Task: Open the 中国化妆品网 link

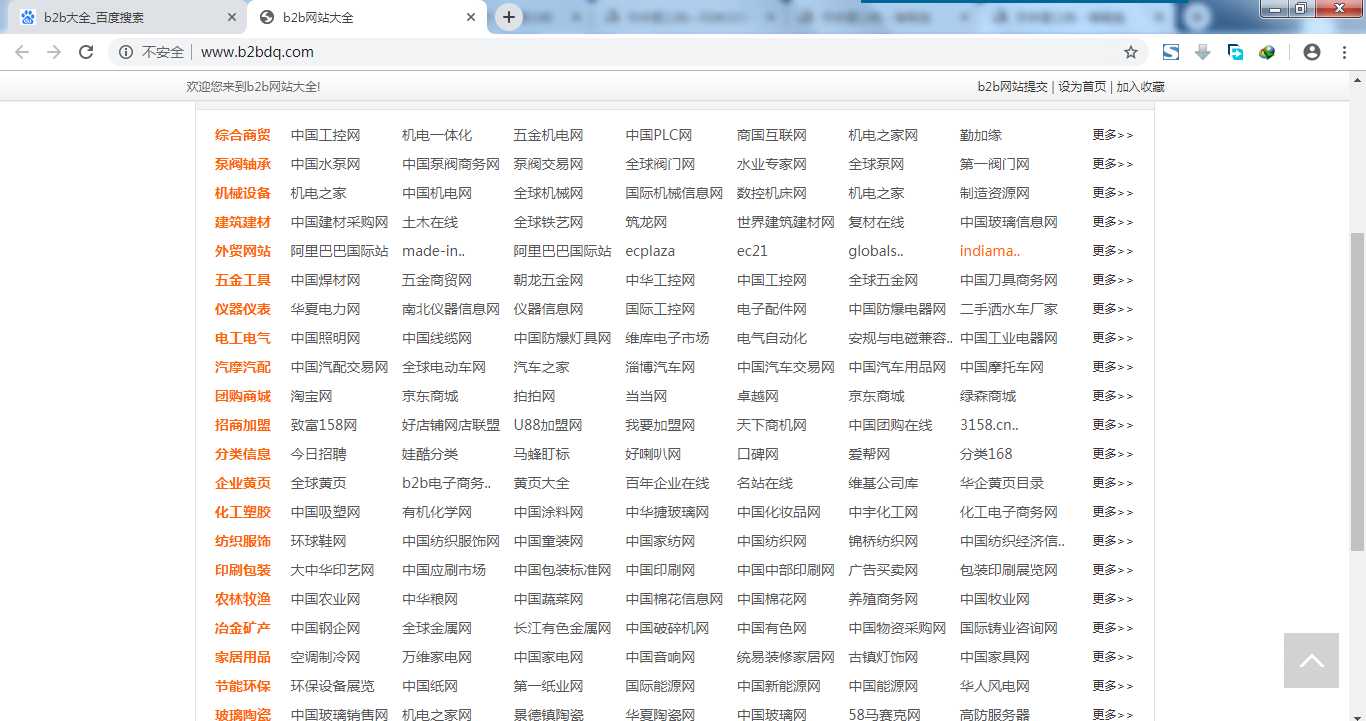Action: [x=779, y=512]
